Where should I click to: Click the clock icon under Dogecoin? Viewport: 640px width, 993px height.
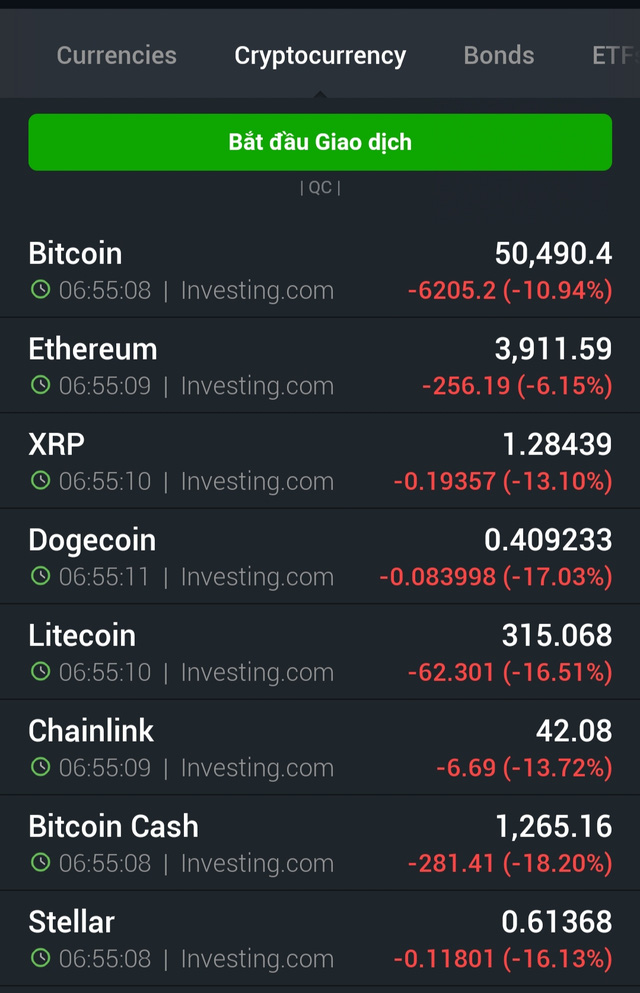coord(40,576)
